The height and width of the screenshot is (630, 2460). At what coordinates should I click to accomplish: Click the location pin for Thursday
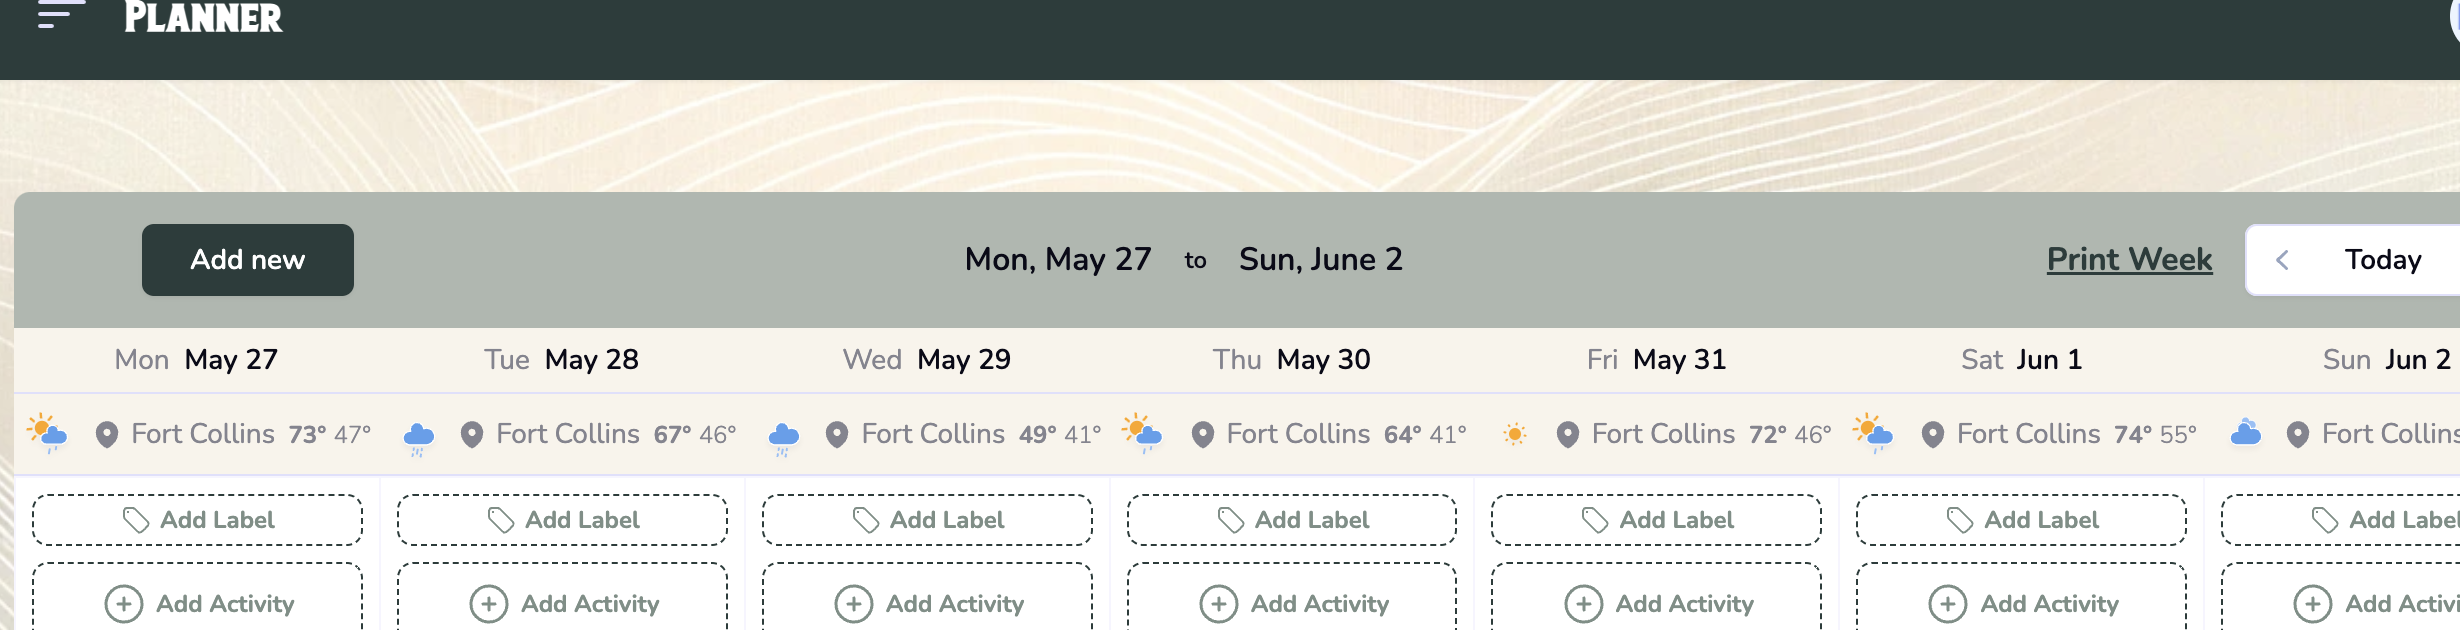1203,434
